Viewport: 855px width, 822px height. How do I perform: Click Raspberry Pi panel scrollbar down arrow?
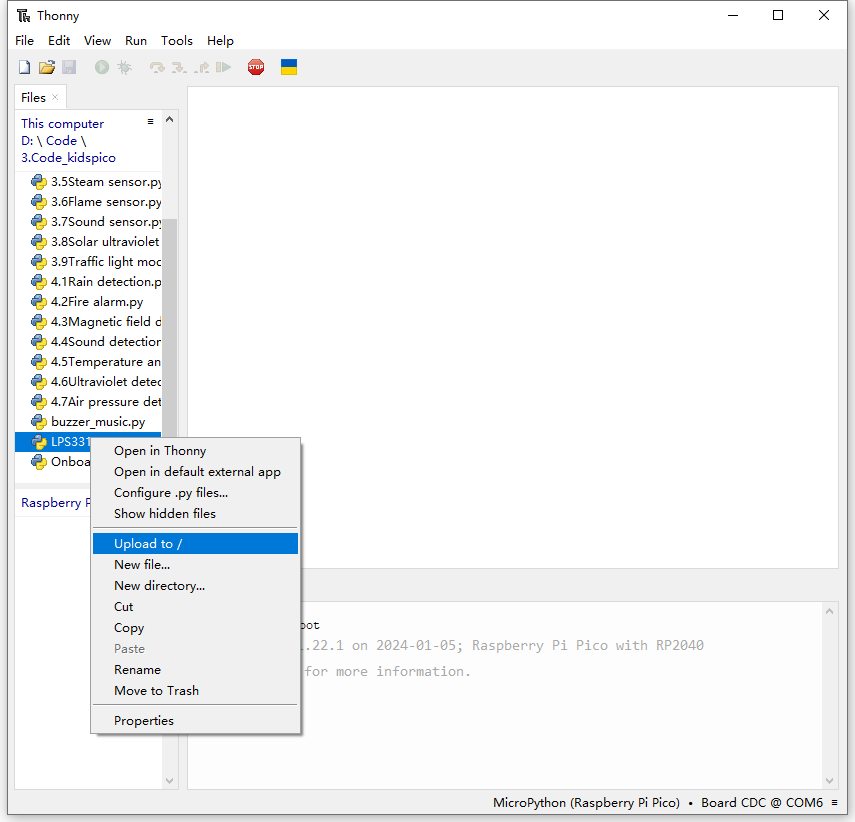(170, 781)
